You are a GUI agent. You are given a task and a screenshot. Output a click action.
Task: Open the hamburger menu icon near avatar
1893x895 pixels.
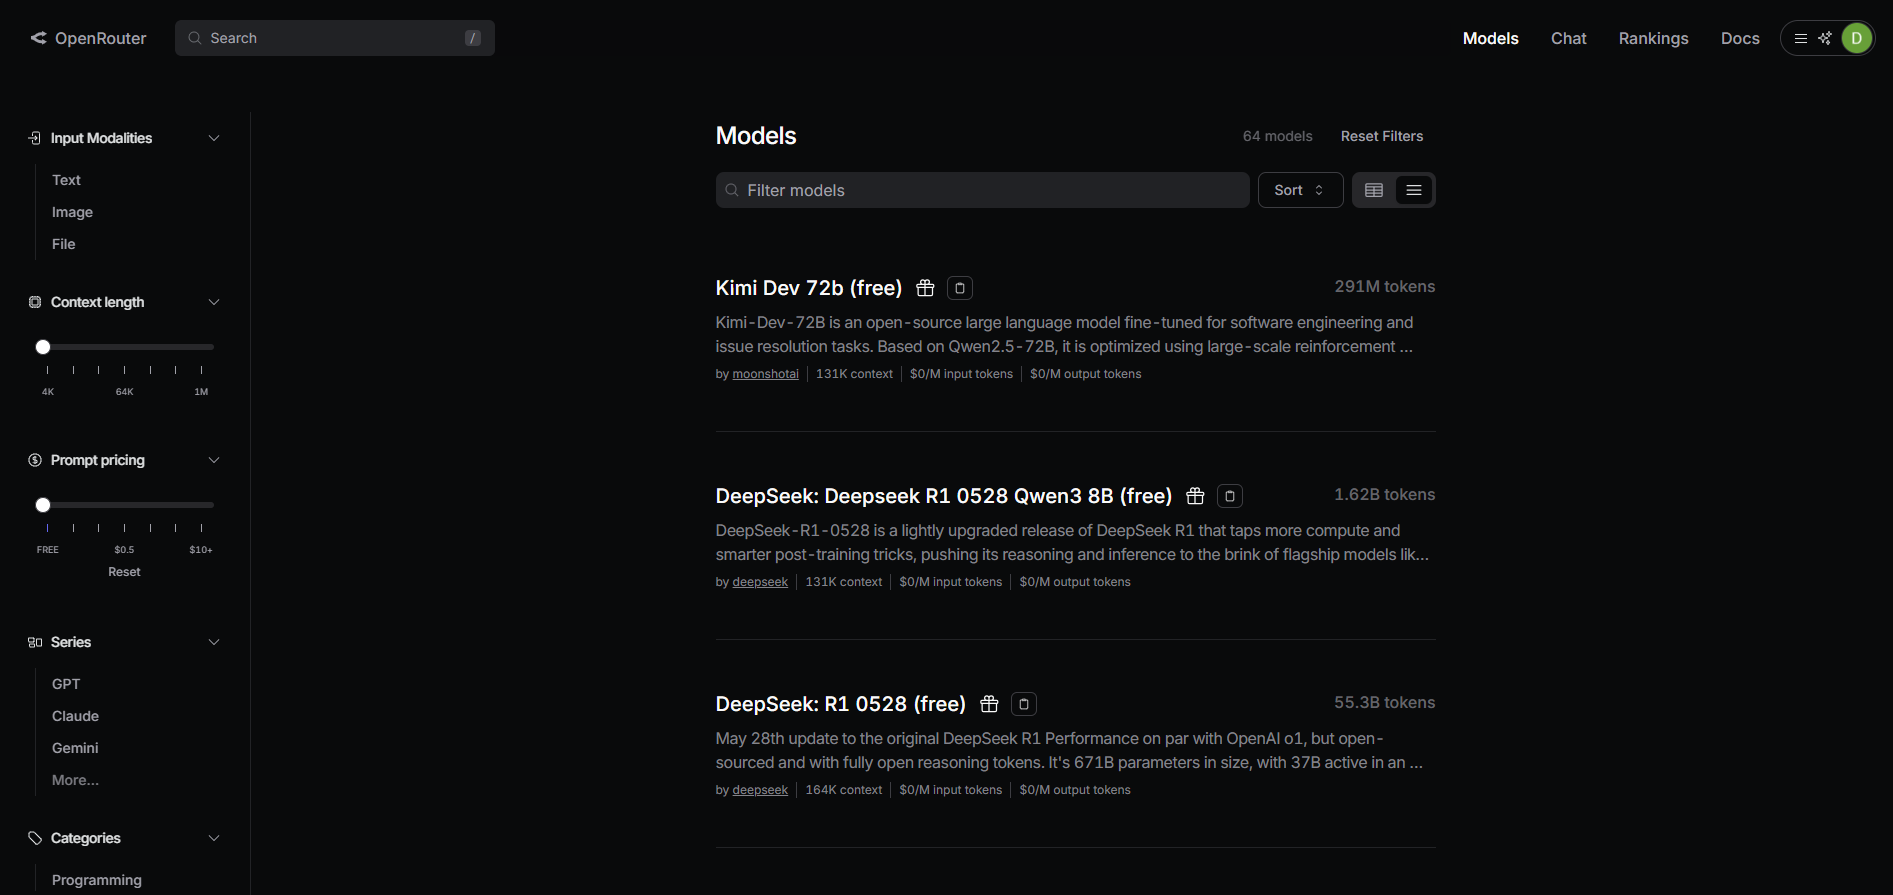1801,38
